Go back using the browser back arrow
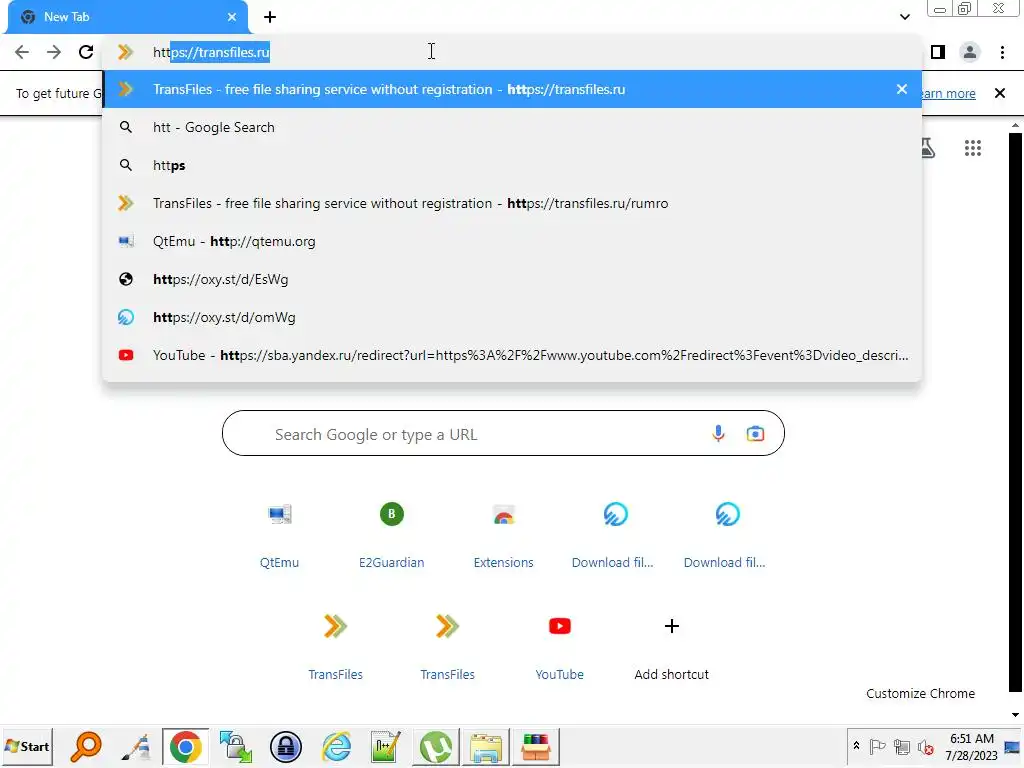Screen dimensions: 1024x768 pyautogui.click(x=22, y=52)
